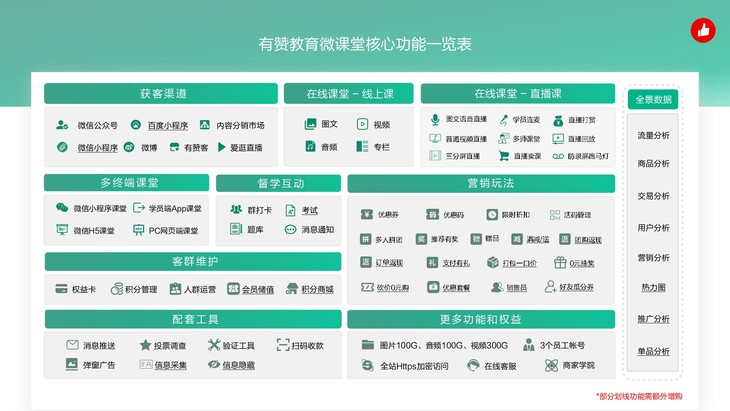Viewport: 730px width, 411px height.
Task: Click the money bag icon for 直播打赏
Action: [558, 120]
